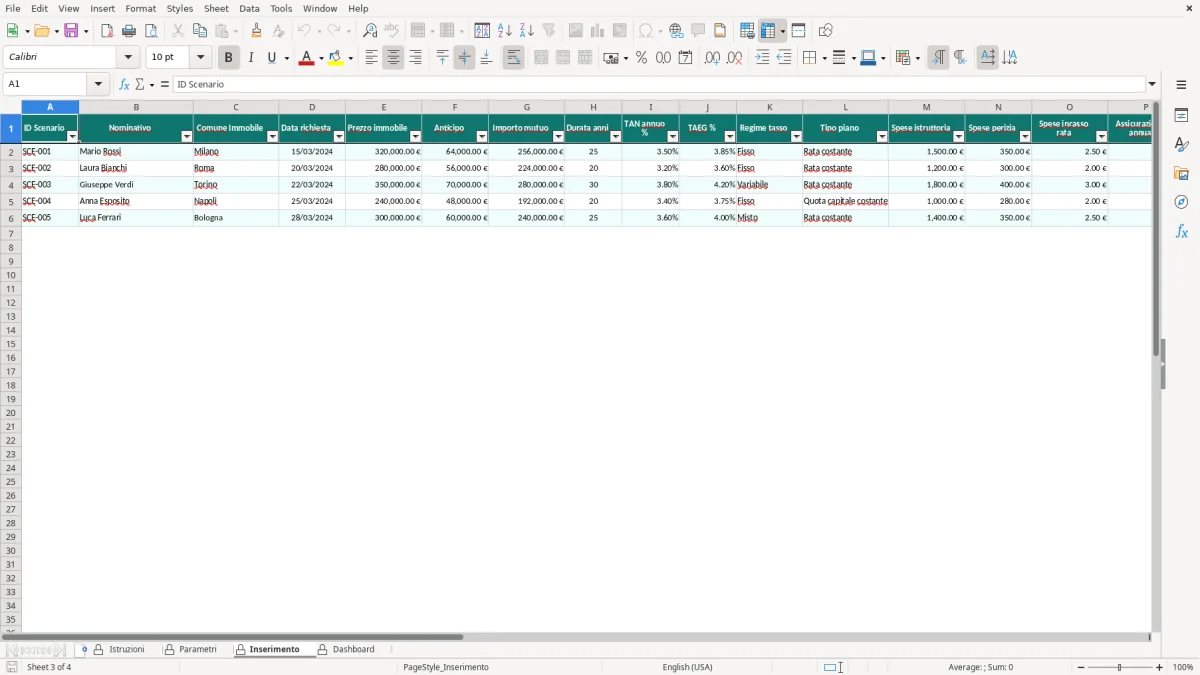Screen dimensions: 1200x675
Task: Open the sidebar Styles panel icon
Action: tap(1181, 144)
